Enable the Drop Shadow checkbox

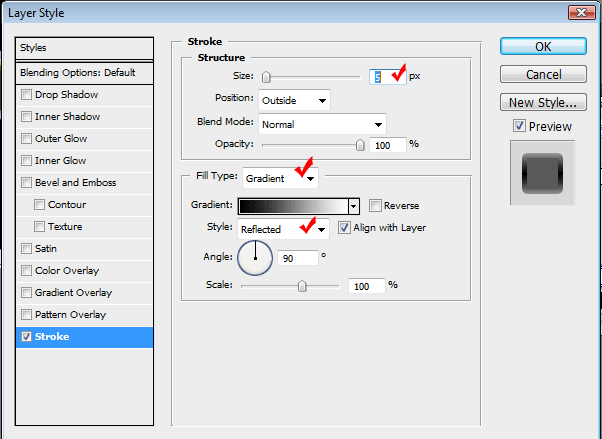click(x=26, y=94)
